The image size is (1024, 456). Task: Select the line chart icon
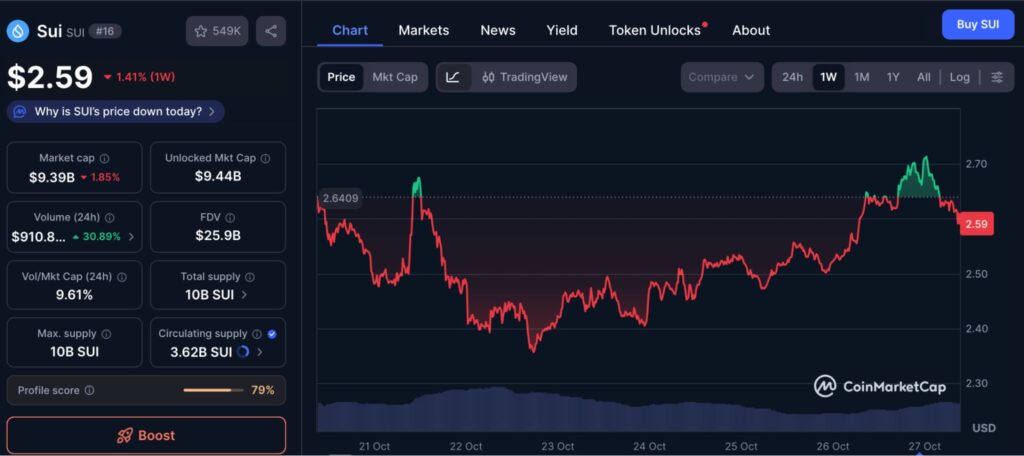click(453, 77)
